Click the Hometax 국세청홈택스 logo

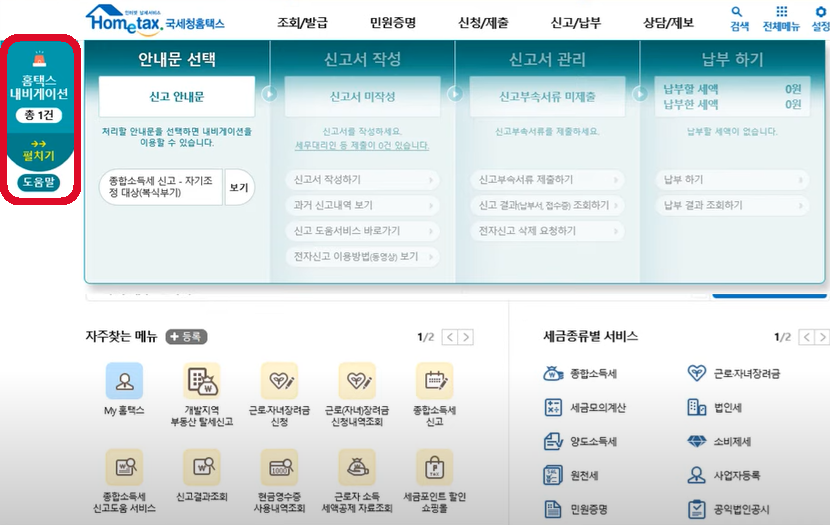click(x=155, y=20)
